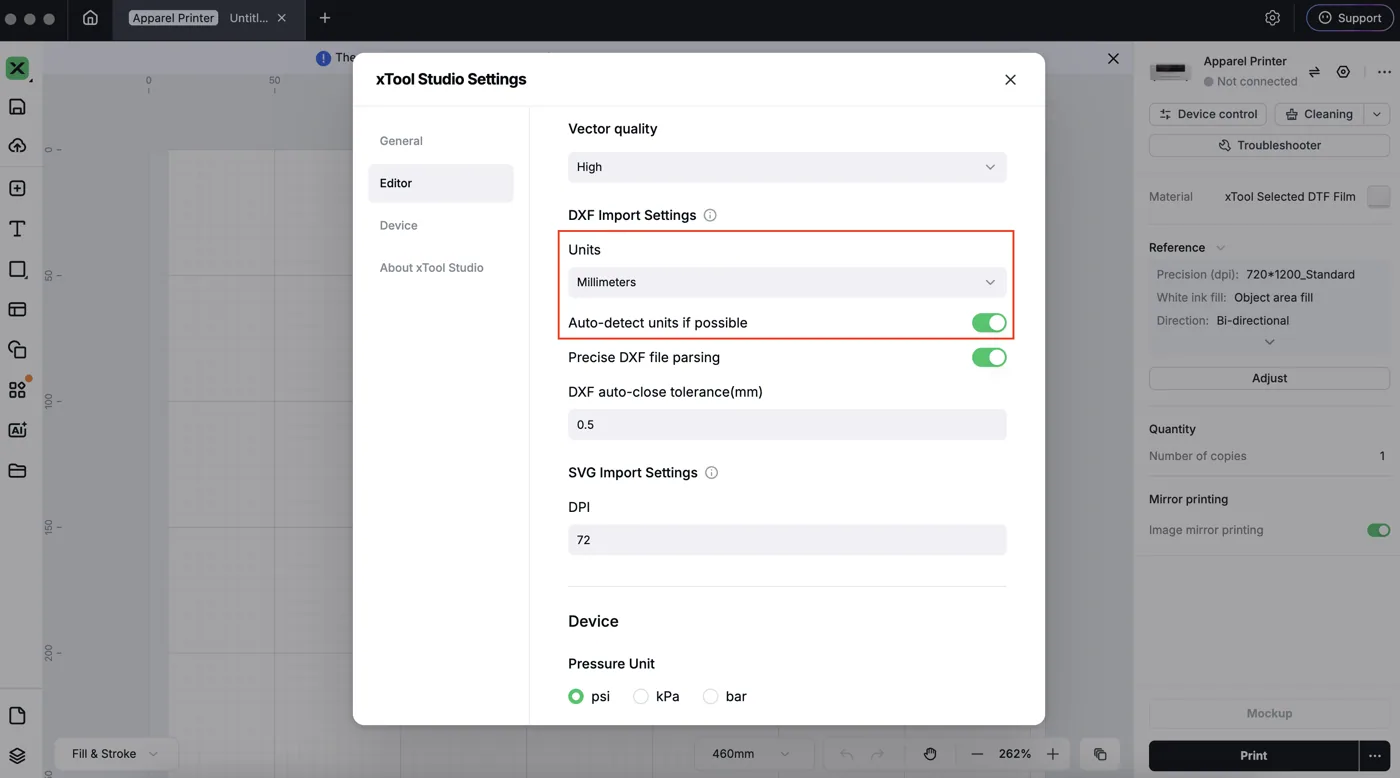Open the layers icon at bottom left
The image size is (1400, 778).
[17, 756]
